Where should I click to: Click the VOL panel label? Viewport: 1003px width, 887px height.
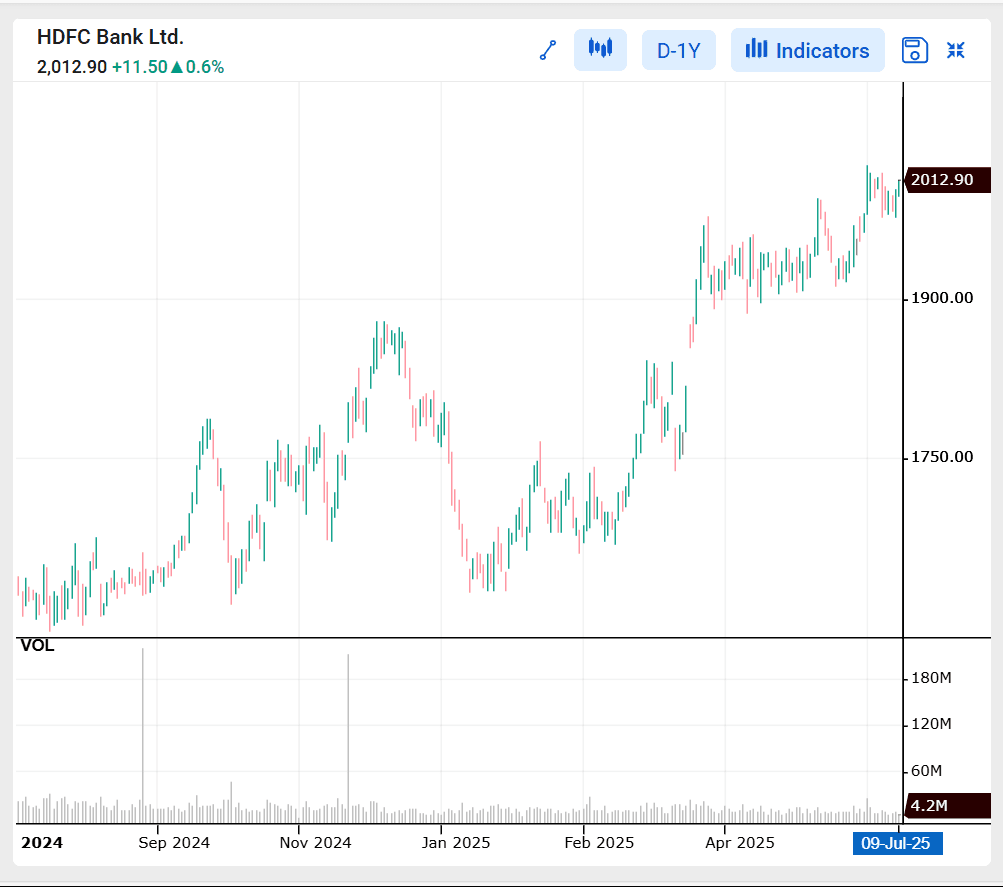click(x=37, y=645)
